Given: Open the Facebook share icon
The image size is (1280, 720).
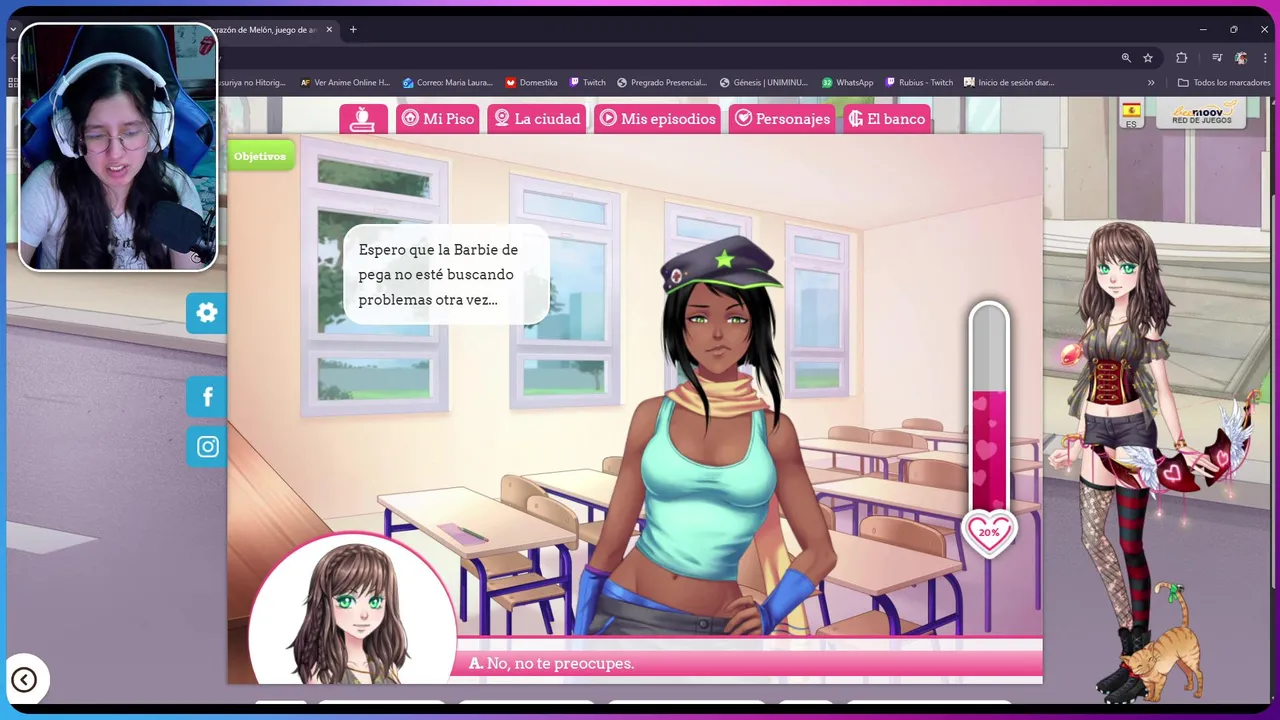Looking at the screenshot, I should point(207,397).
